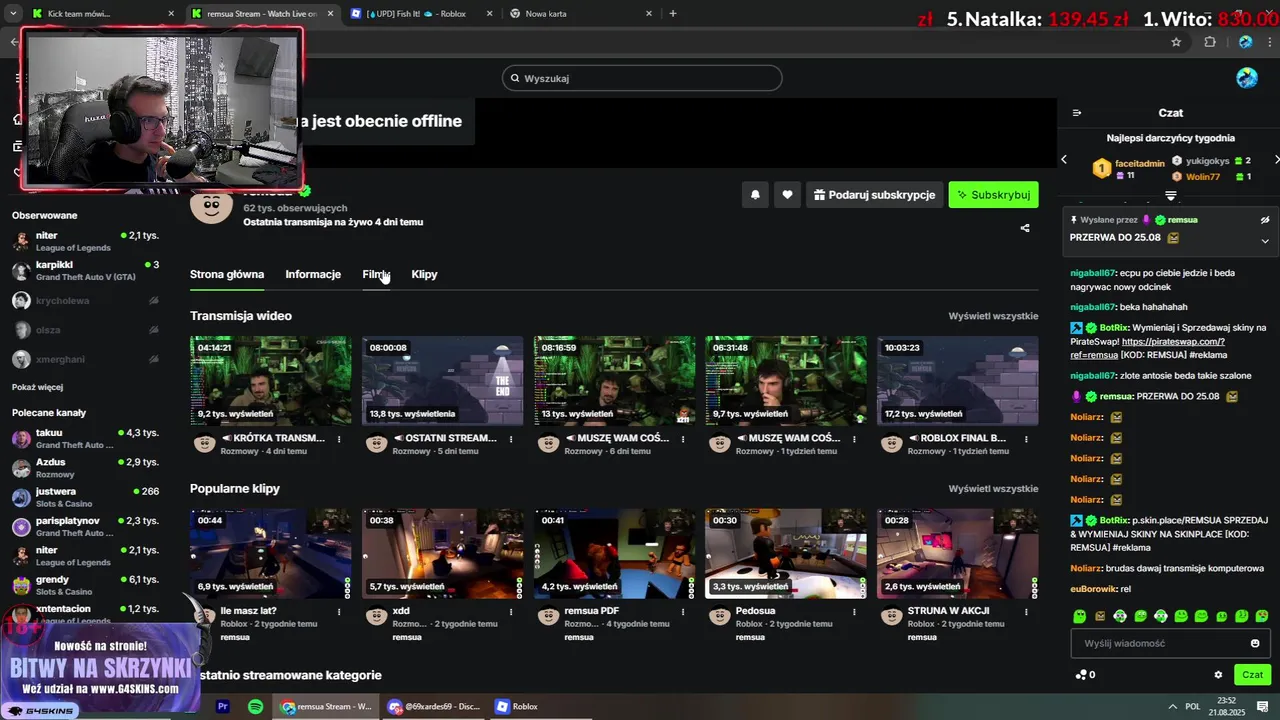Open options menu for xdd clip
This screenshot has height=720, width=1280.
click(511, 611)
